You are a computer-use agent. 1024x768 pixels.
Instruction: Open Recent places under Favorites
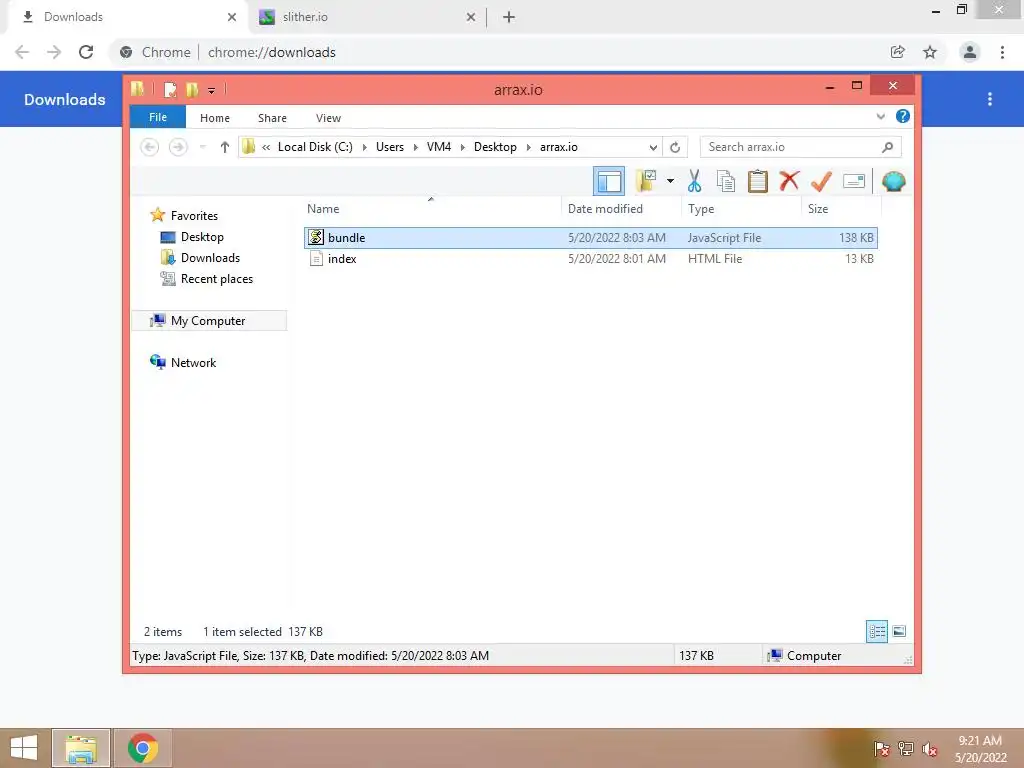tap(207, 279)
